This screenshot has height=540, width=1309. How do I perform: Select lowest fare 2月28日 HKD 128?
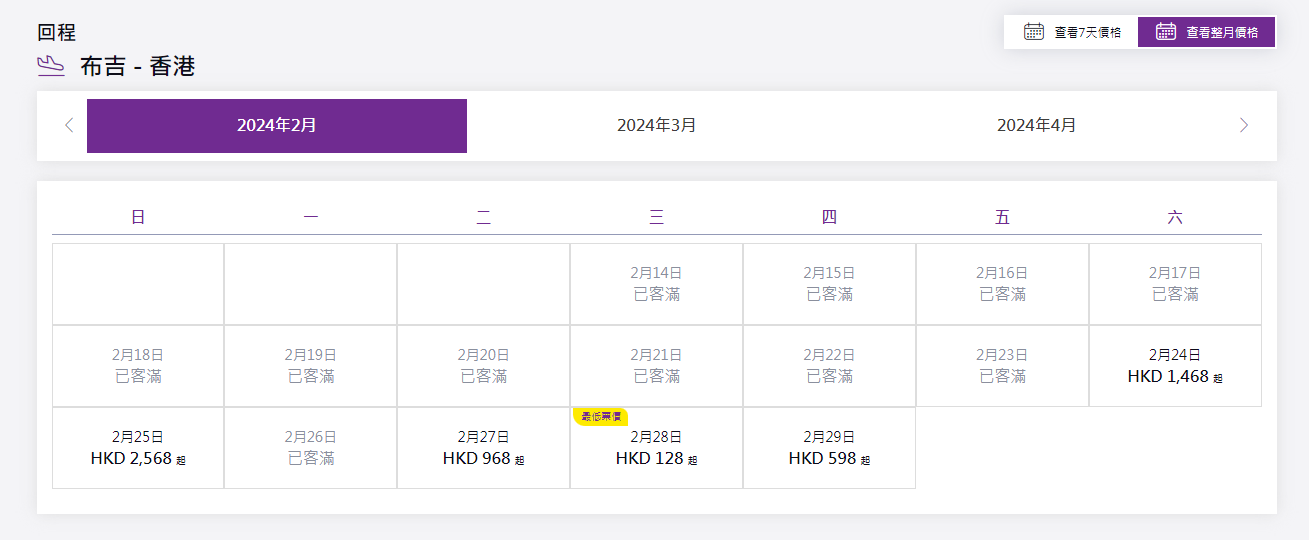click(x=657, y=450)
